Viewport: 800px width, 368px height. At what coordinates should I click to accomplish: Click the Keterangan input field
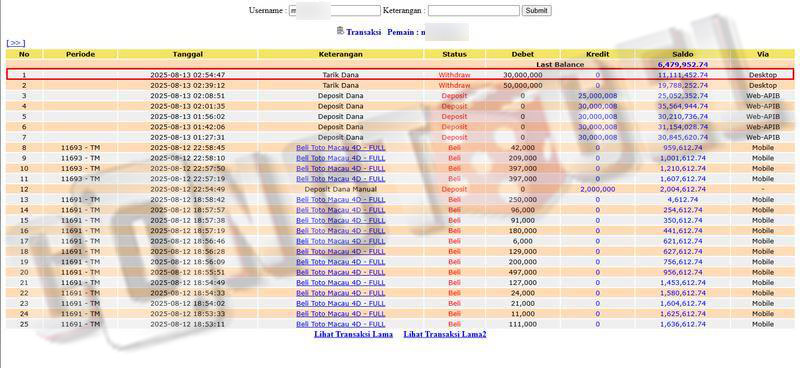point(473,11)
